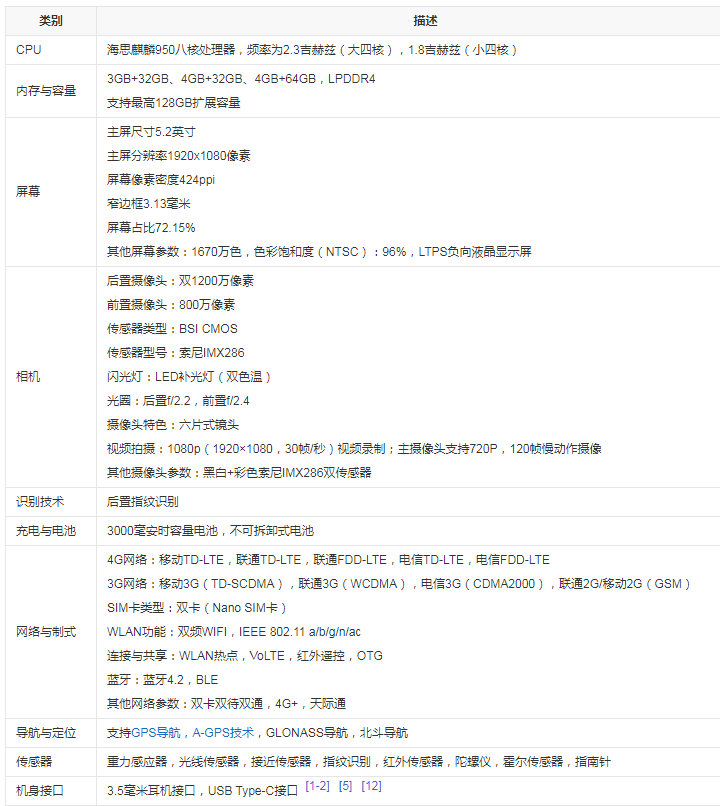
Task: Click the 光圈：后置f/2.2 line
Action: 178,401
